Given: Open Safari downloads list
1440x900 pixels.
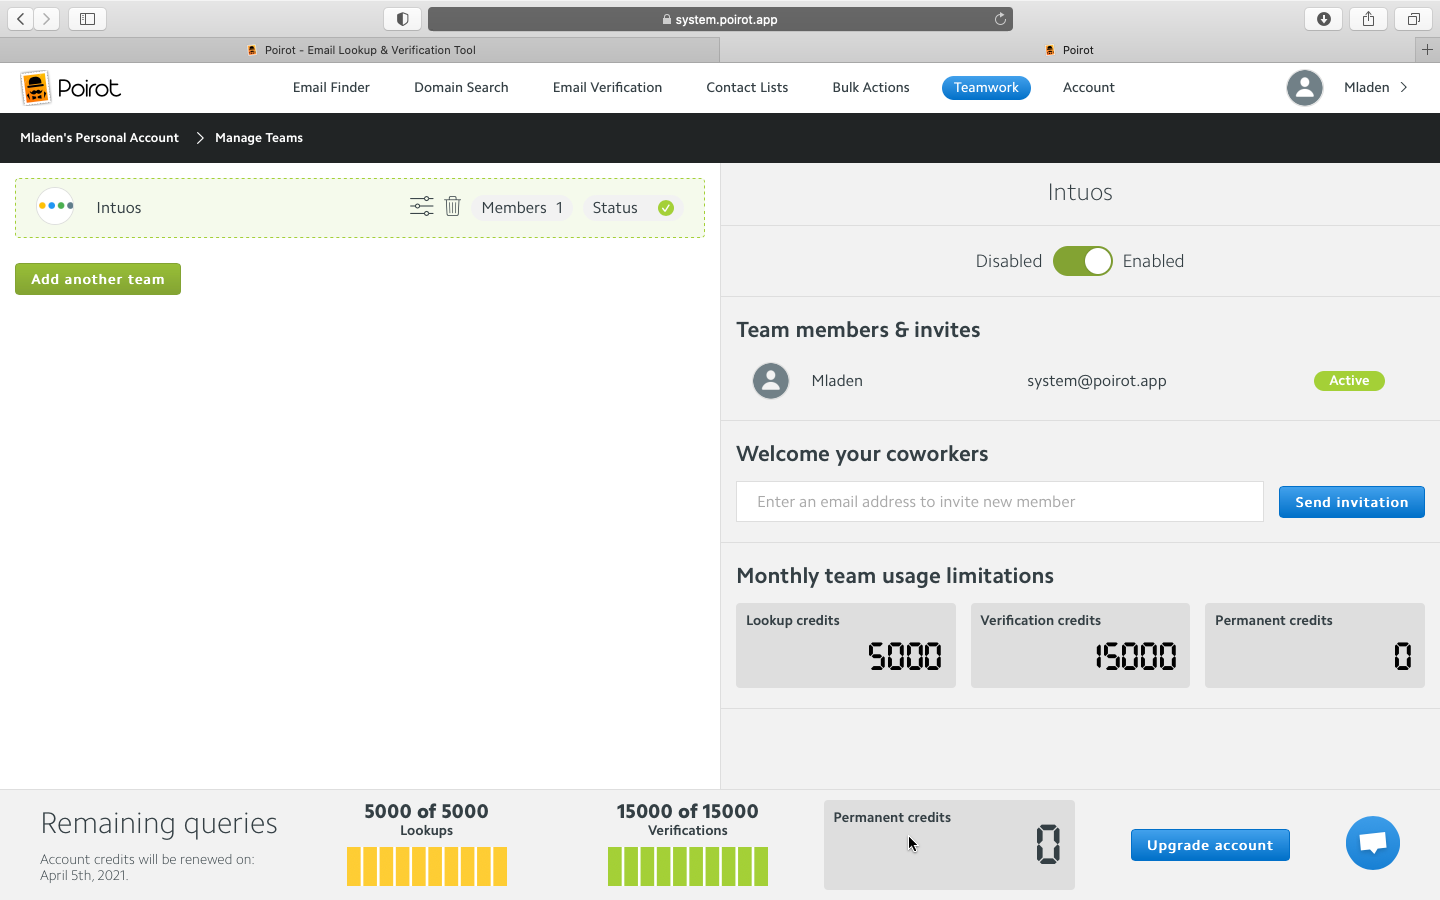Looking at the screenshot, I should tap(1323, 19).
